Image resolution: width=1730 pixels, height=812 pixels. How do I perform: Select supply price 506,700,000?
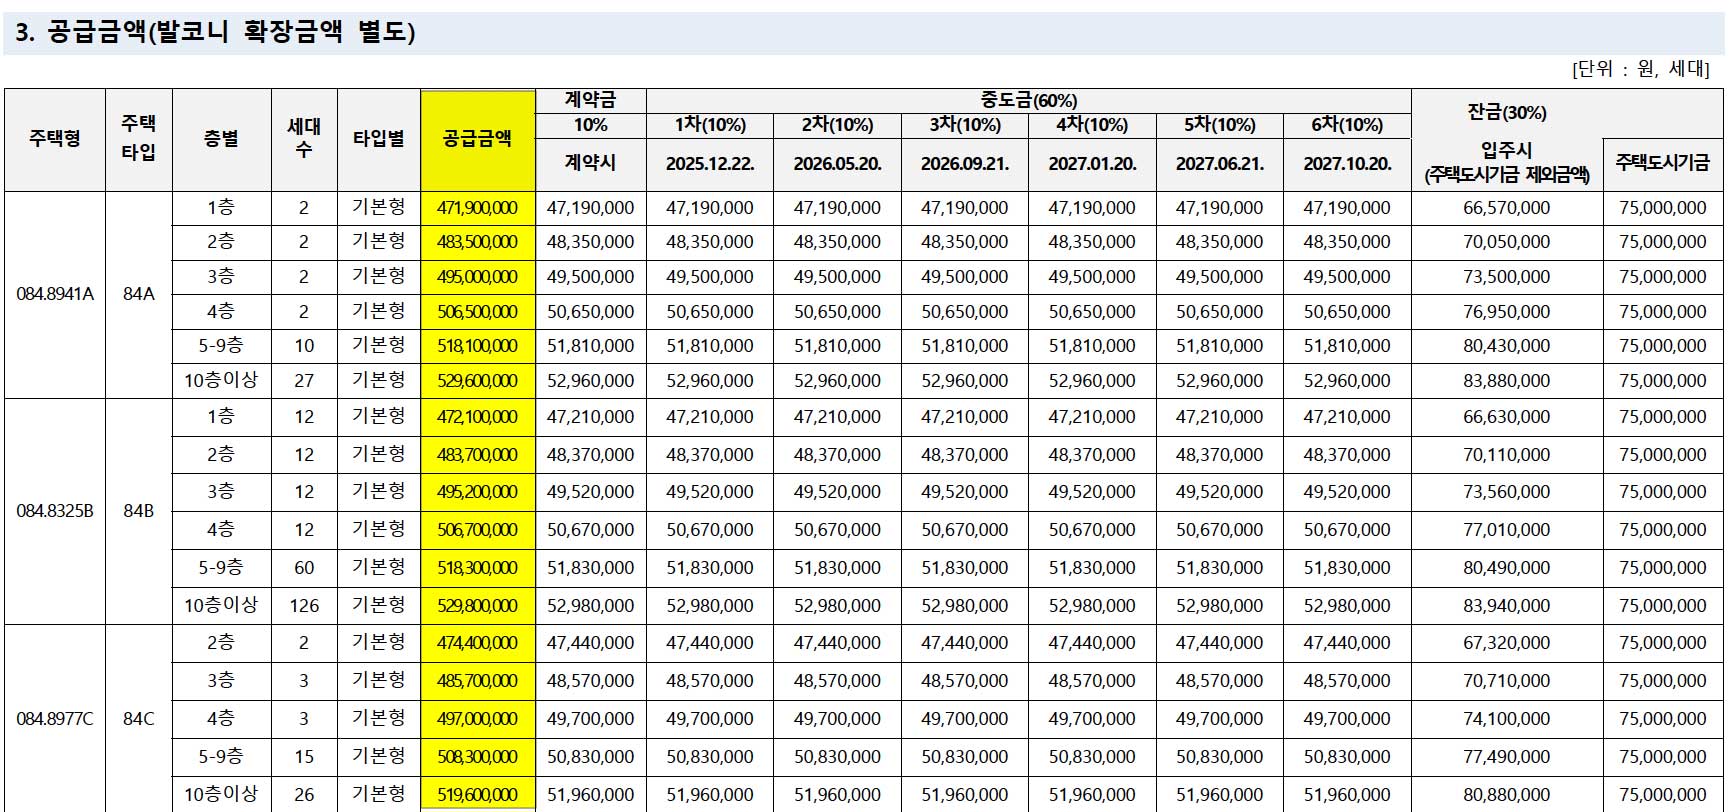(x=478, y=530)
